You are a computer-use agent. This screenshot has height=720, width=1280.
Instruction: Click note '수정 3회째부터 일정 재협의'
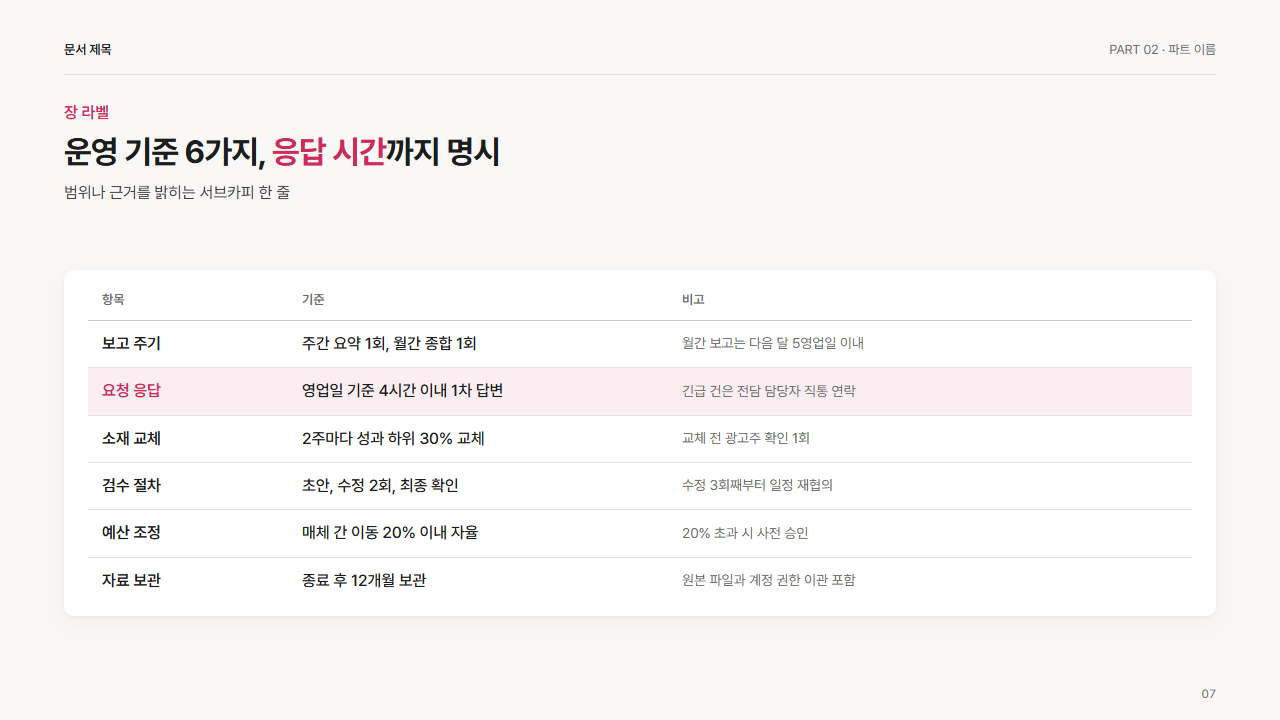[x=758, y=485]
